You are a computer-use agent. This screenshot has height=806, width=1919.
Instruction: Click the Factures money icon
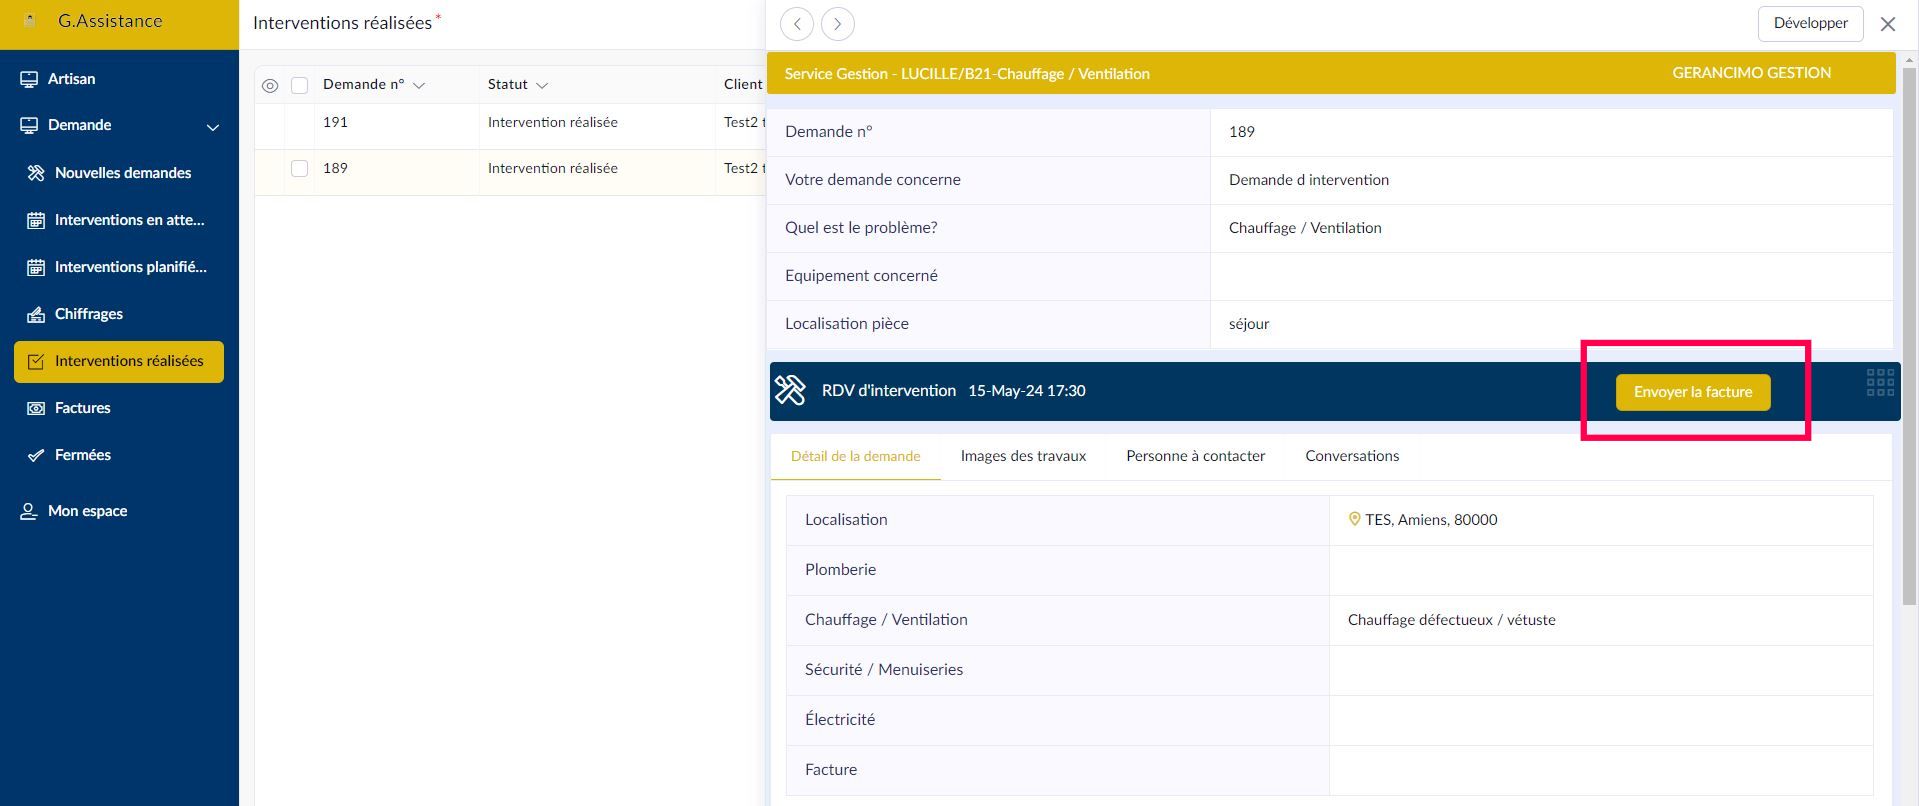click(36, 408)
